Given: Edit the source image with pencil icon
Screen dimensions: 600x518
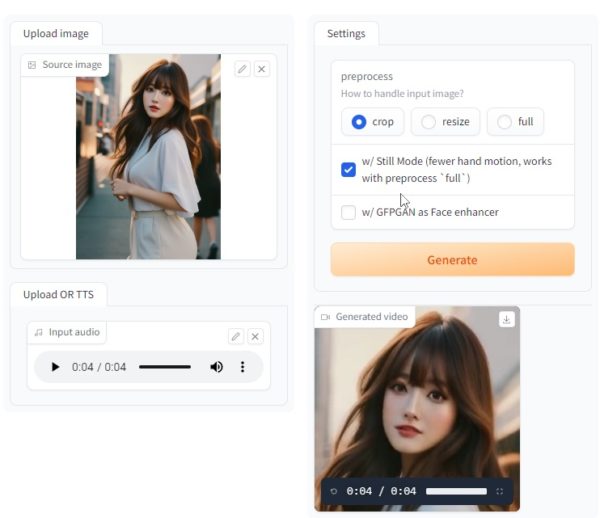Looking at the screenshot, I should 242,69.
